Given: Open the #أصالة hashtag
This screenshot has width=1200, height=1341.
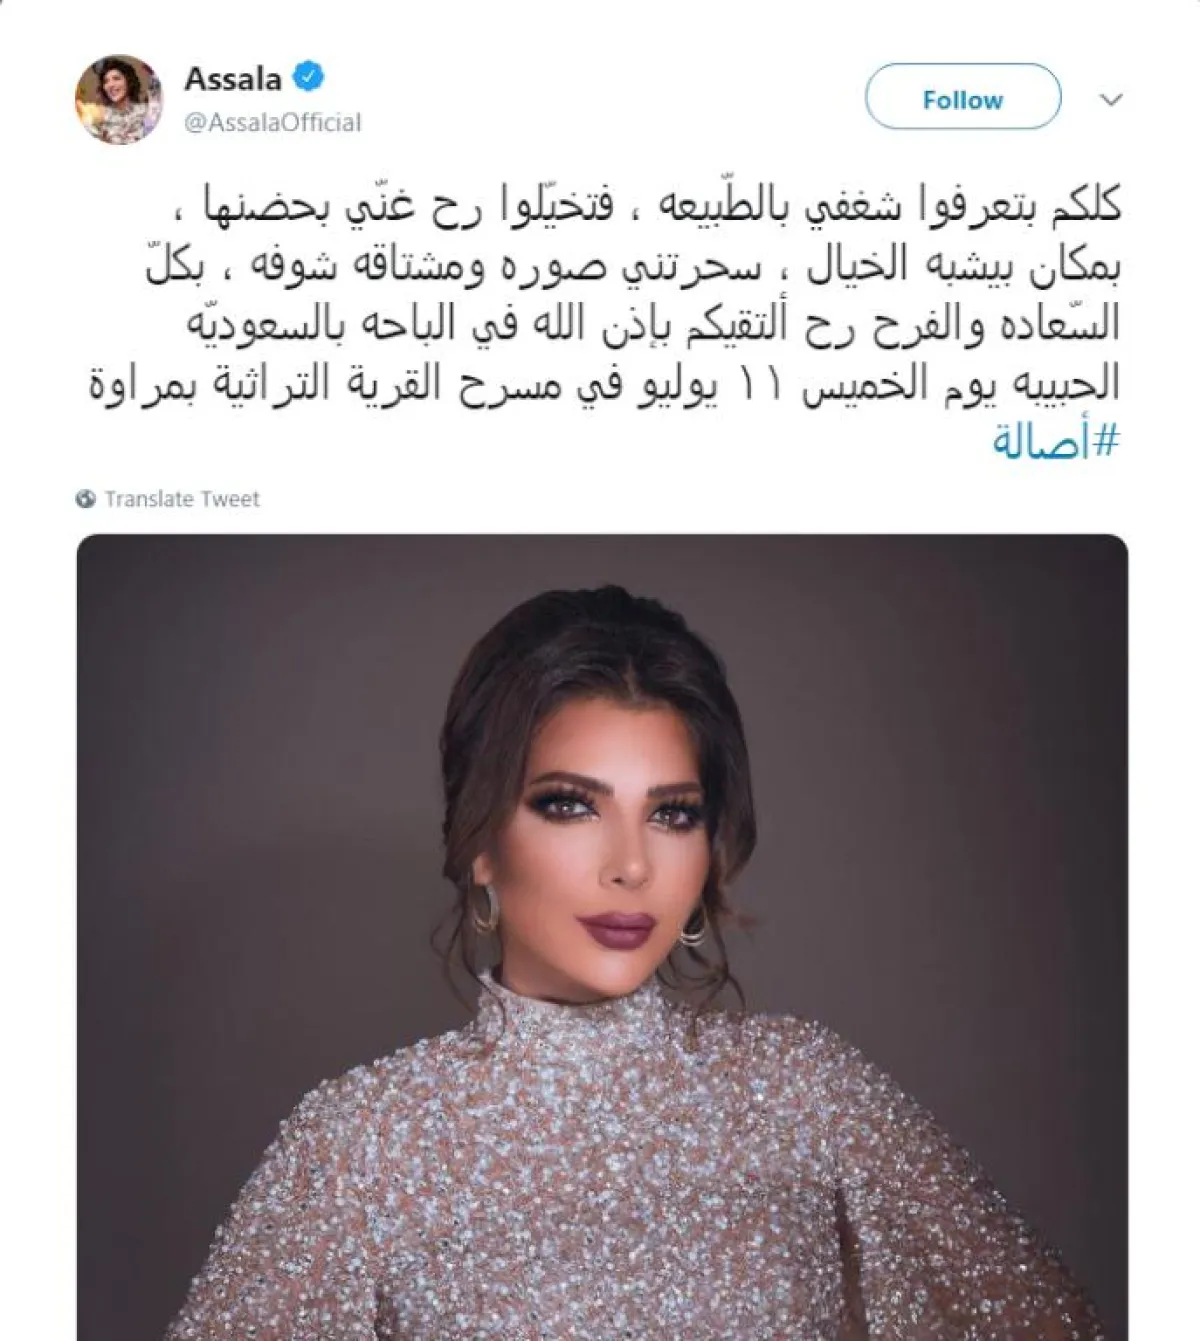Looking at the screenshot, I should [1056, 441].
